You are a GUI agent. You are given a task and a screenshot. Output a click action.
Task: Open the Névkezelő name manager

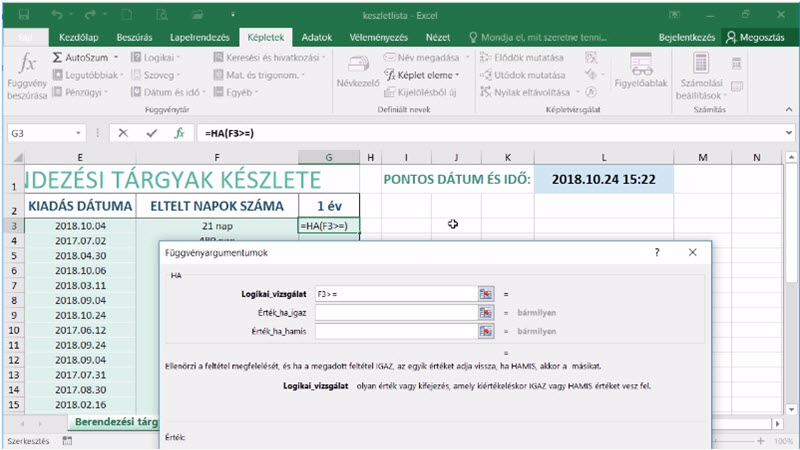(x=358, y=71)
